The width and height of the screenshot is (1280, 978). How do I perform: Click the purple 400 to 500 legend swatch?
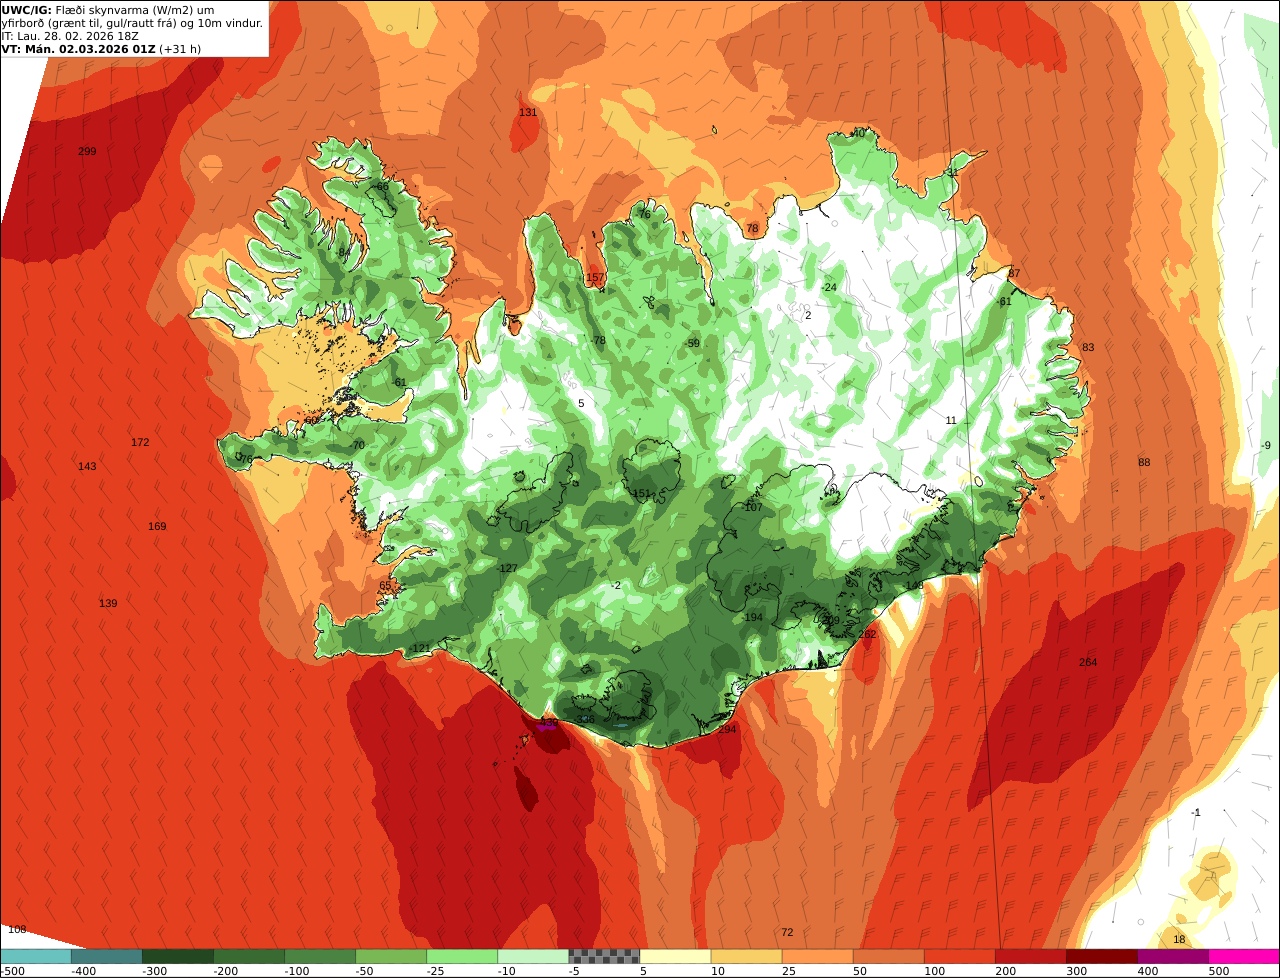(1172, 956)
